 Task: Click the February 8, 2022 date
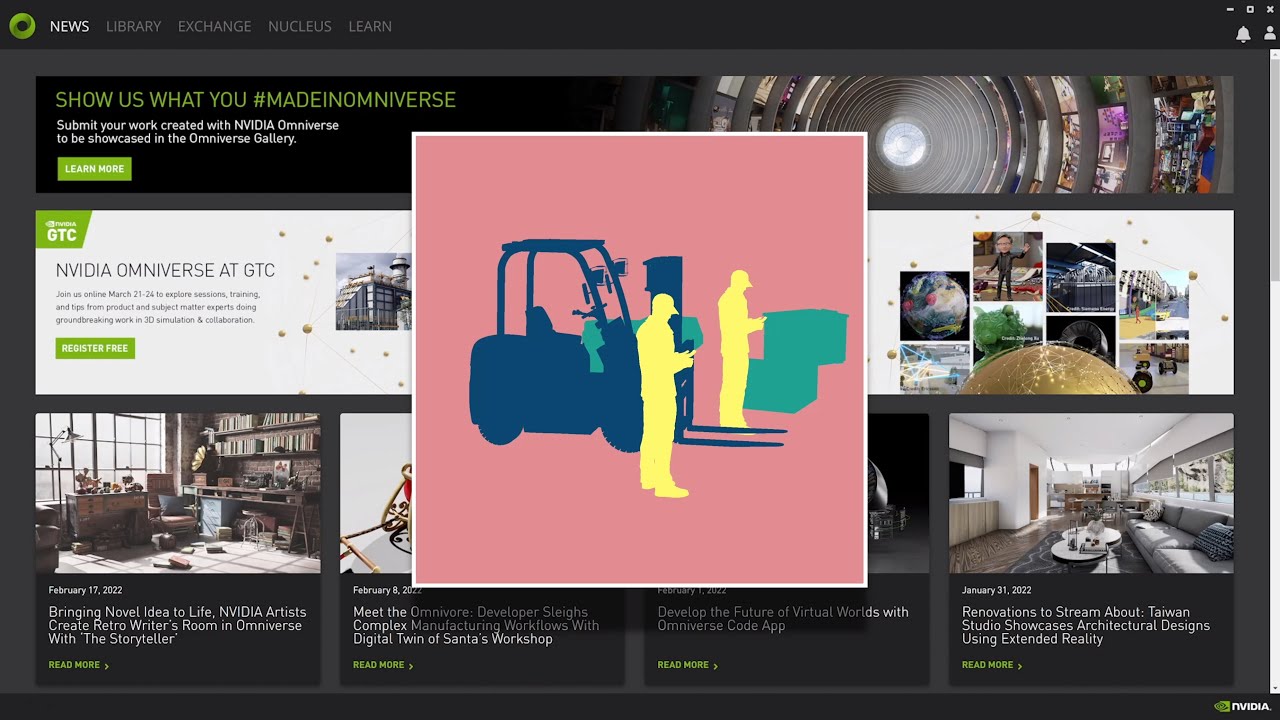(388, 590)
